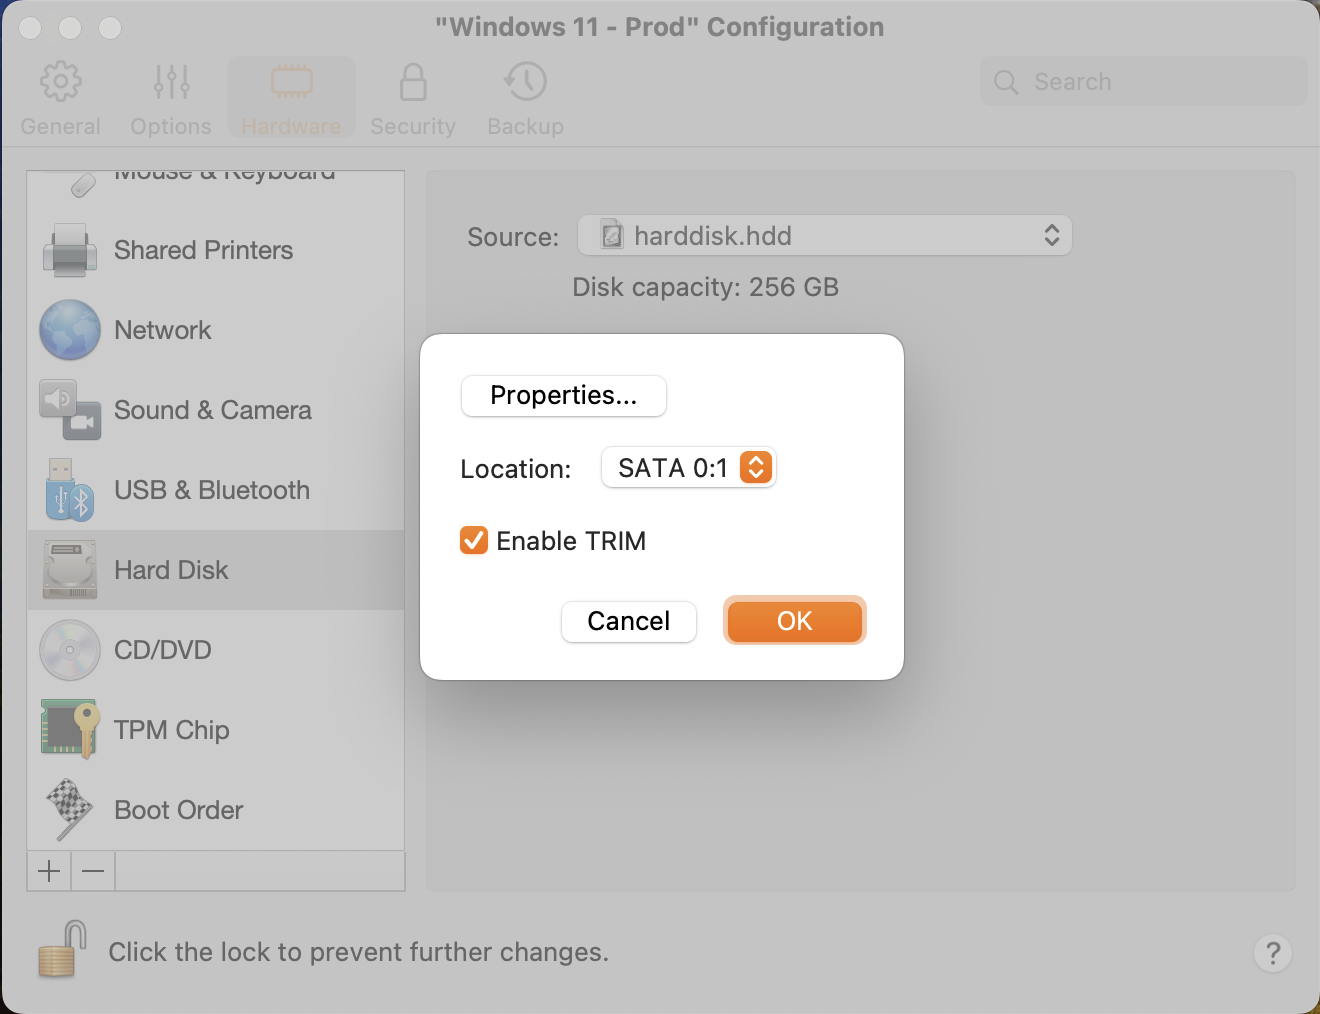The width and height of the screenshot is (1320, 1014).
Task: Add a device with the plus button
Action: point(49,871)
